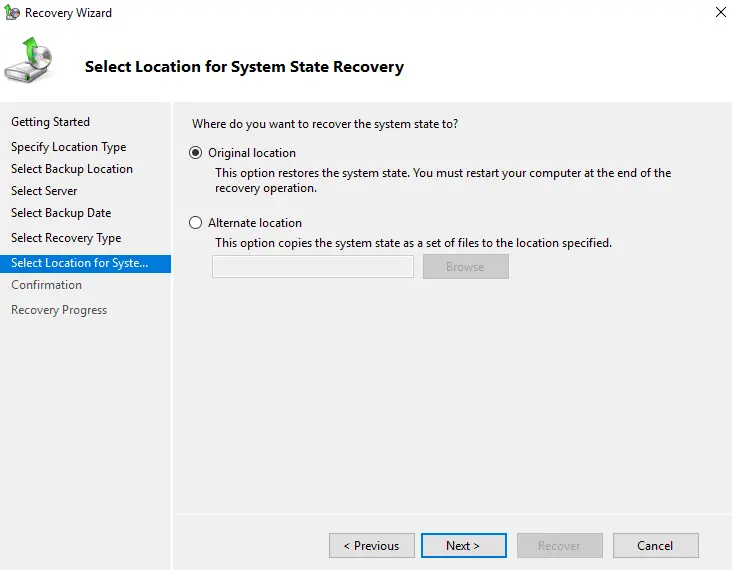The height and width of the screenshot is (570, 732).
Task: Select the Original location radio button
Action: coord(196,153)
